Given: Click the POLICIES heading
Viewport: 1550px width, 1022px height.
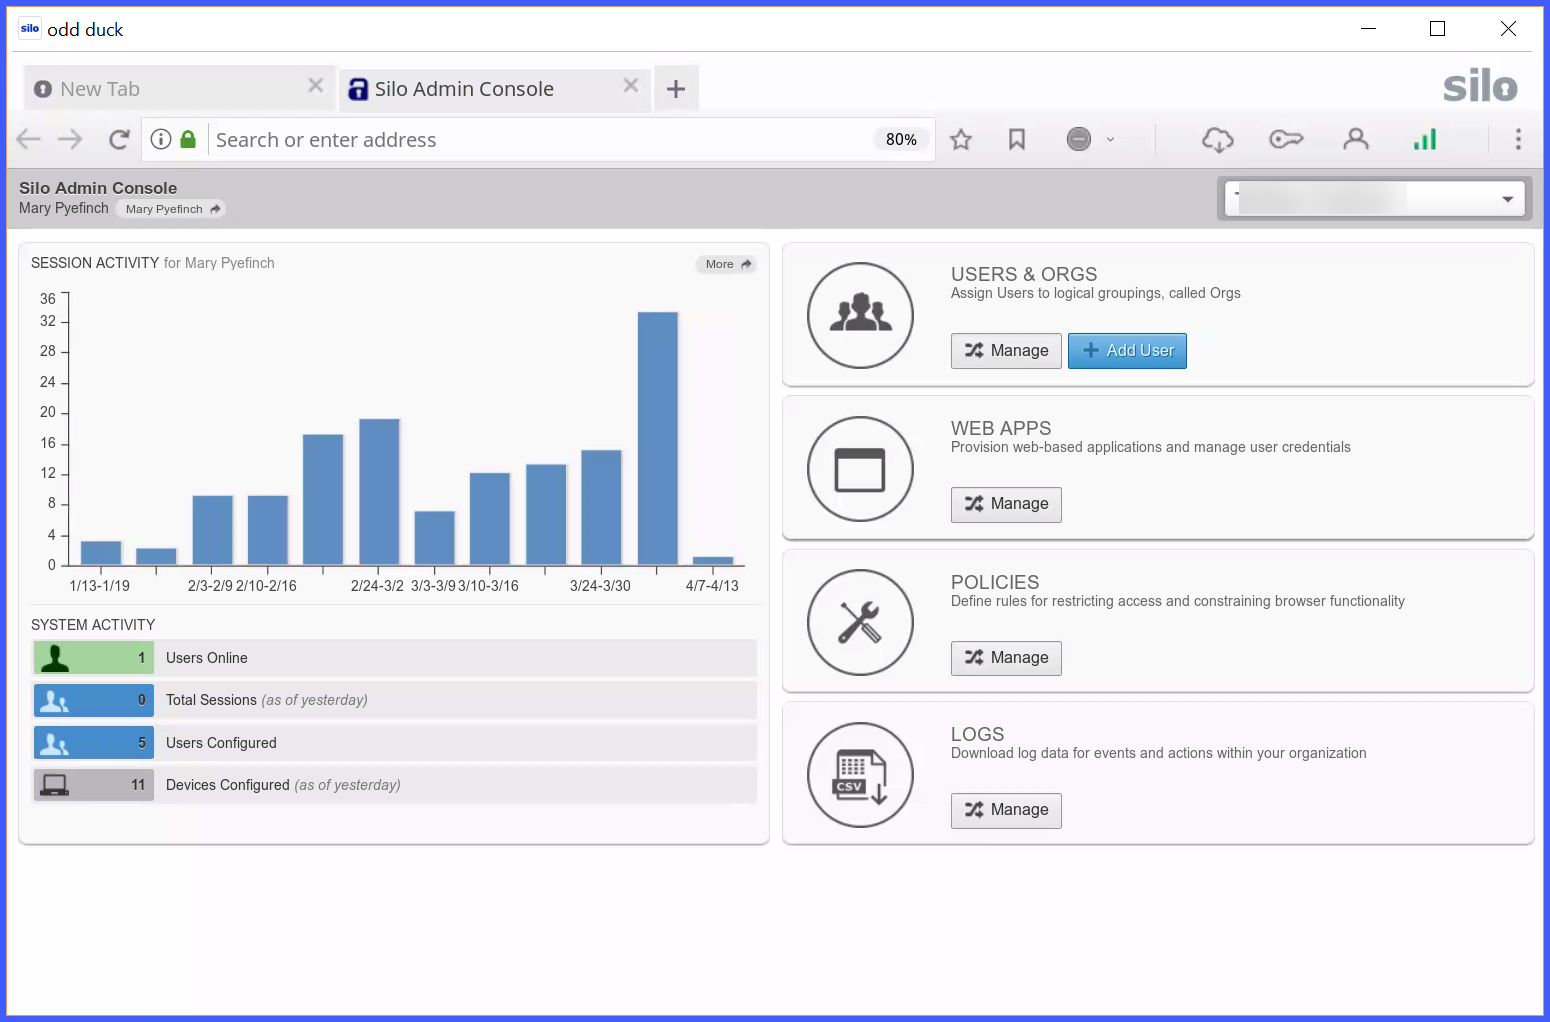Looking at the screenshot, I should pos(995,582).
